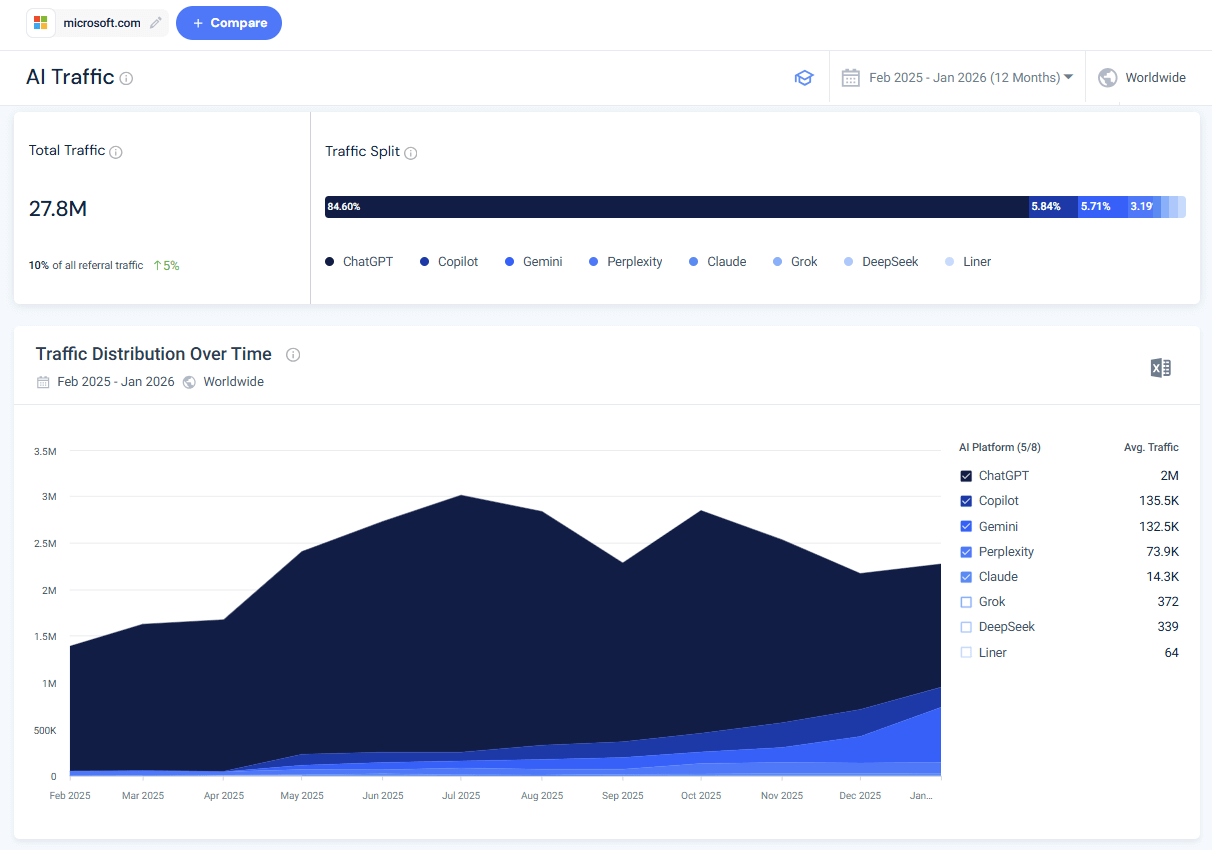Enable the Grok platform checkbox

(x=965, y=601)
